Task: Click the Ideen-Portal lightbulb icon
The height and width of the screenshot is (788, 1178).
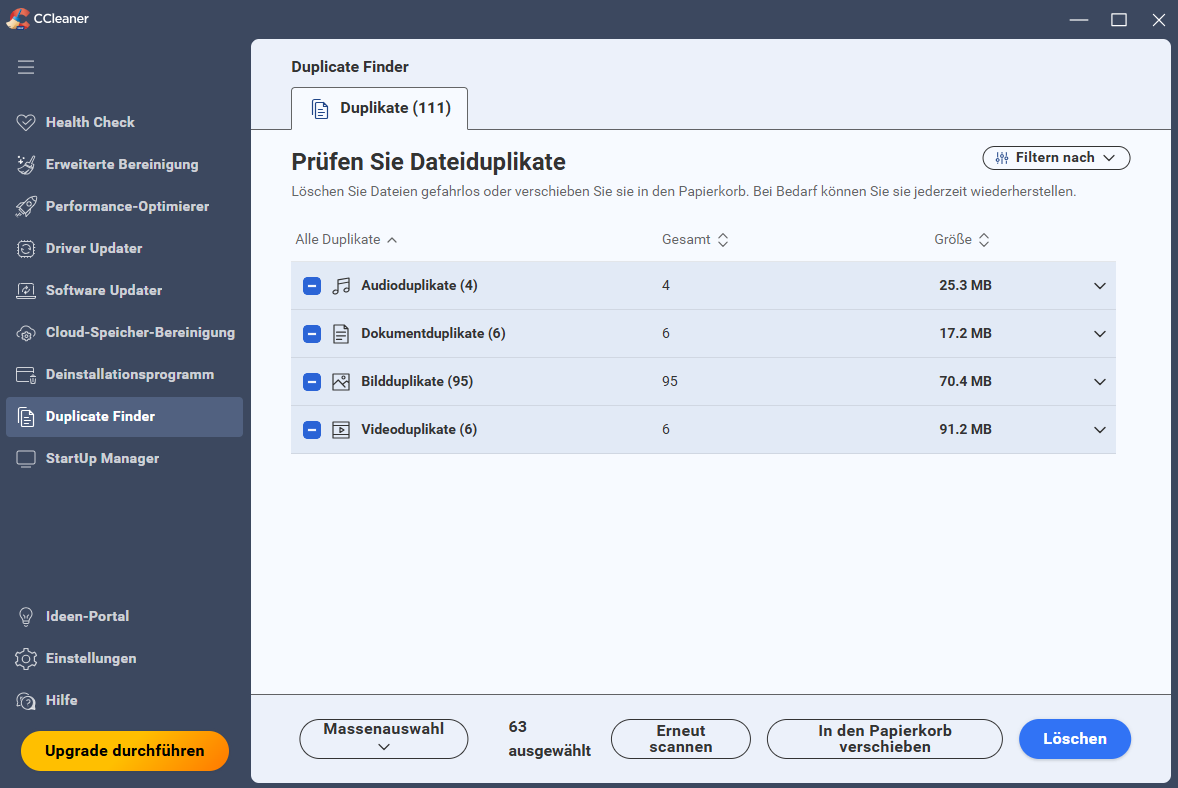Action: (26, 616)
